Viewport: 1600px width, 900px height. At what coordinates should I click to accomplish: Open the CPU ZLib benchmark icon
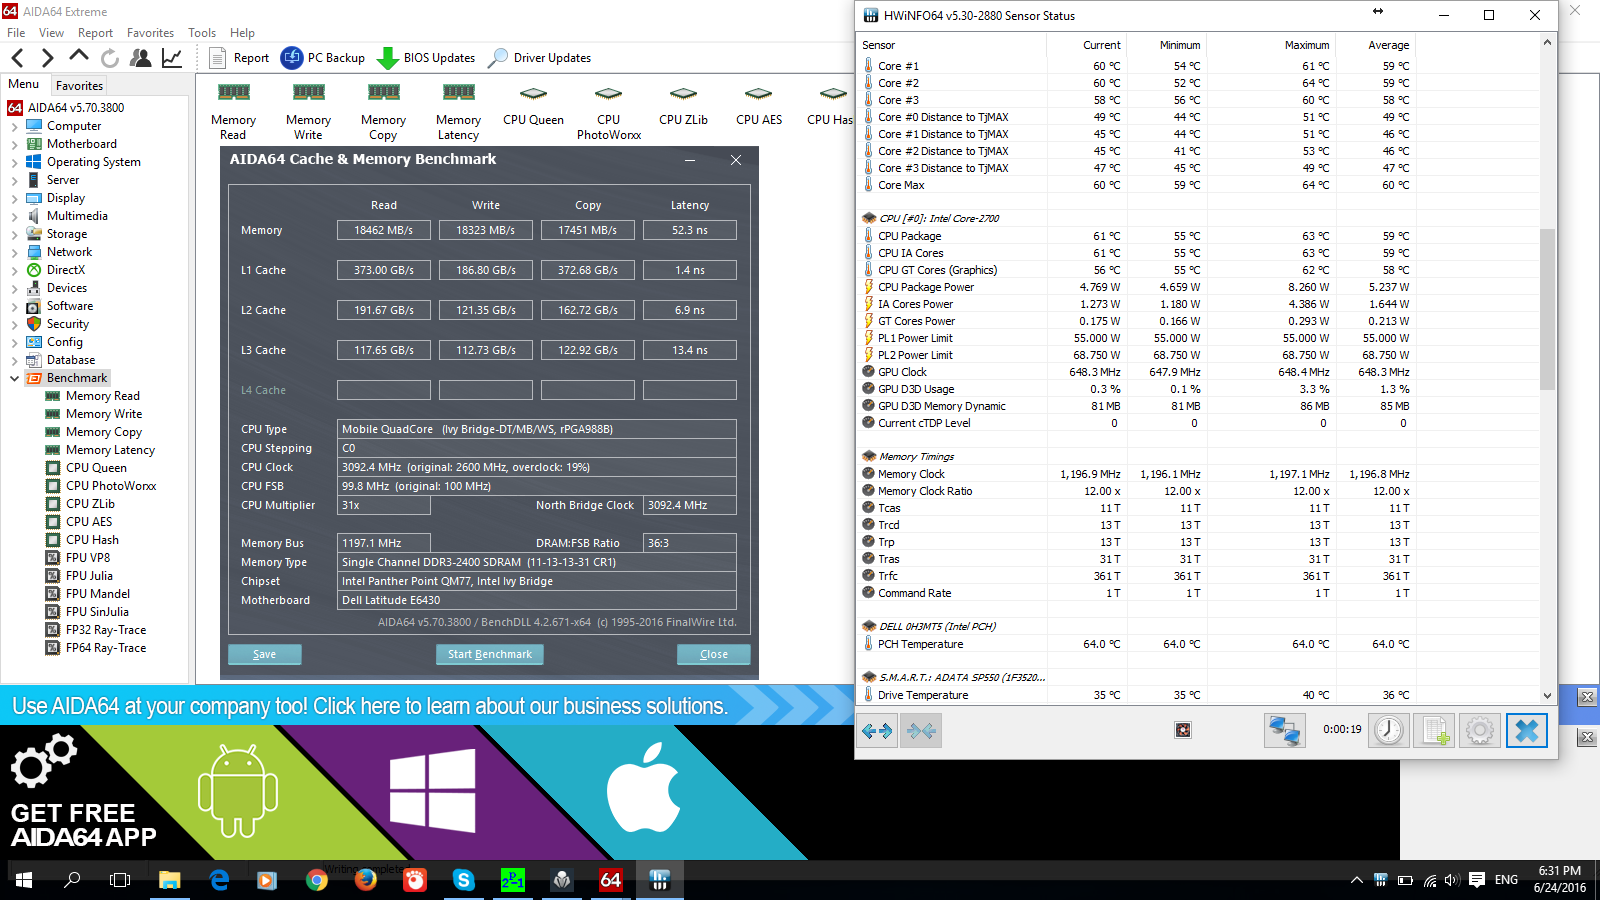683,104
